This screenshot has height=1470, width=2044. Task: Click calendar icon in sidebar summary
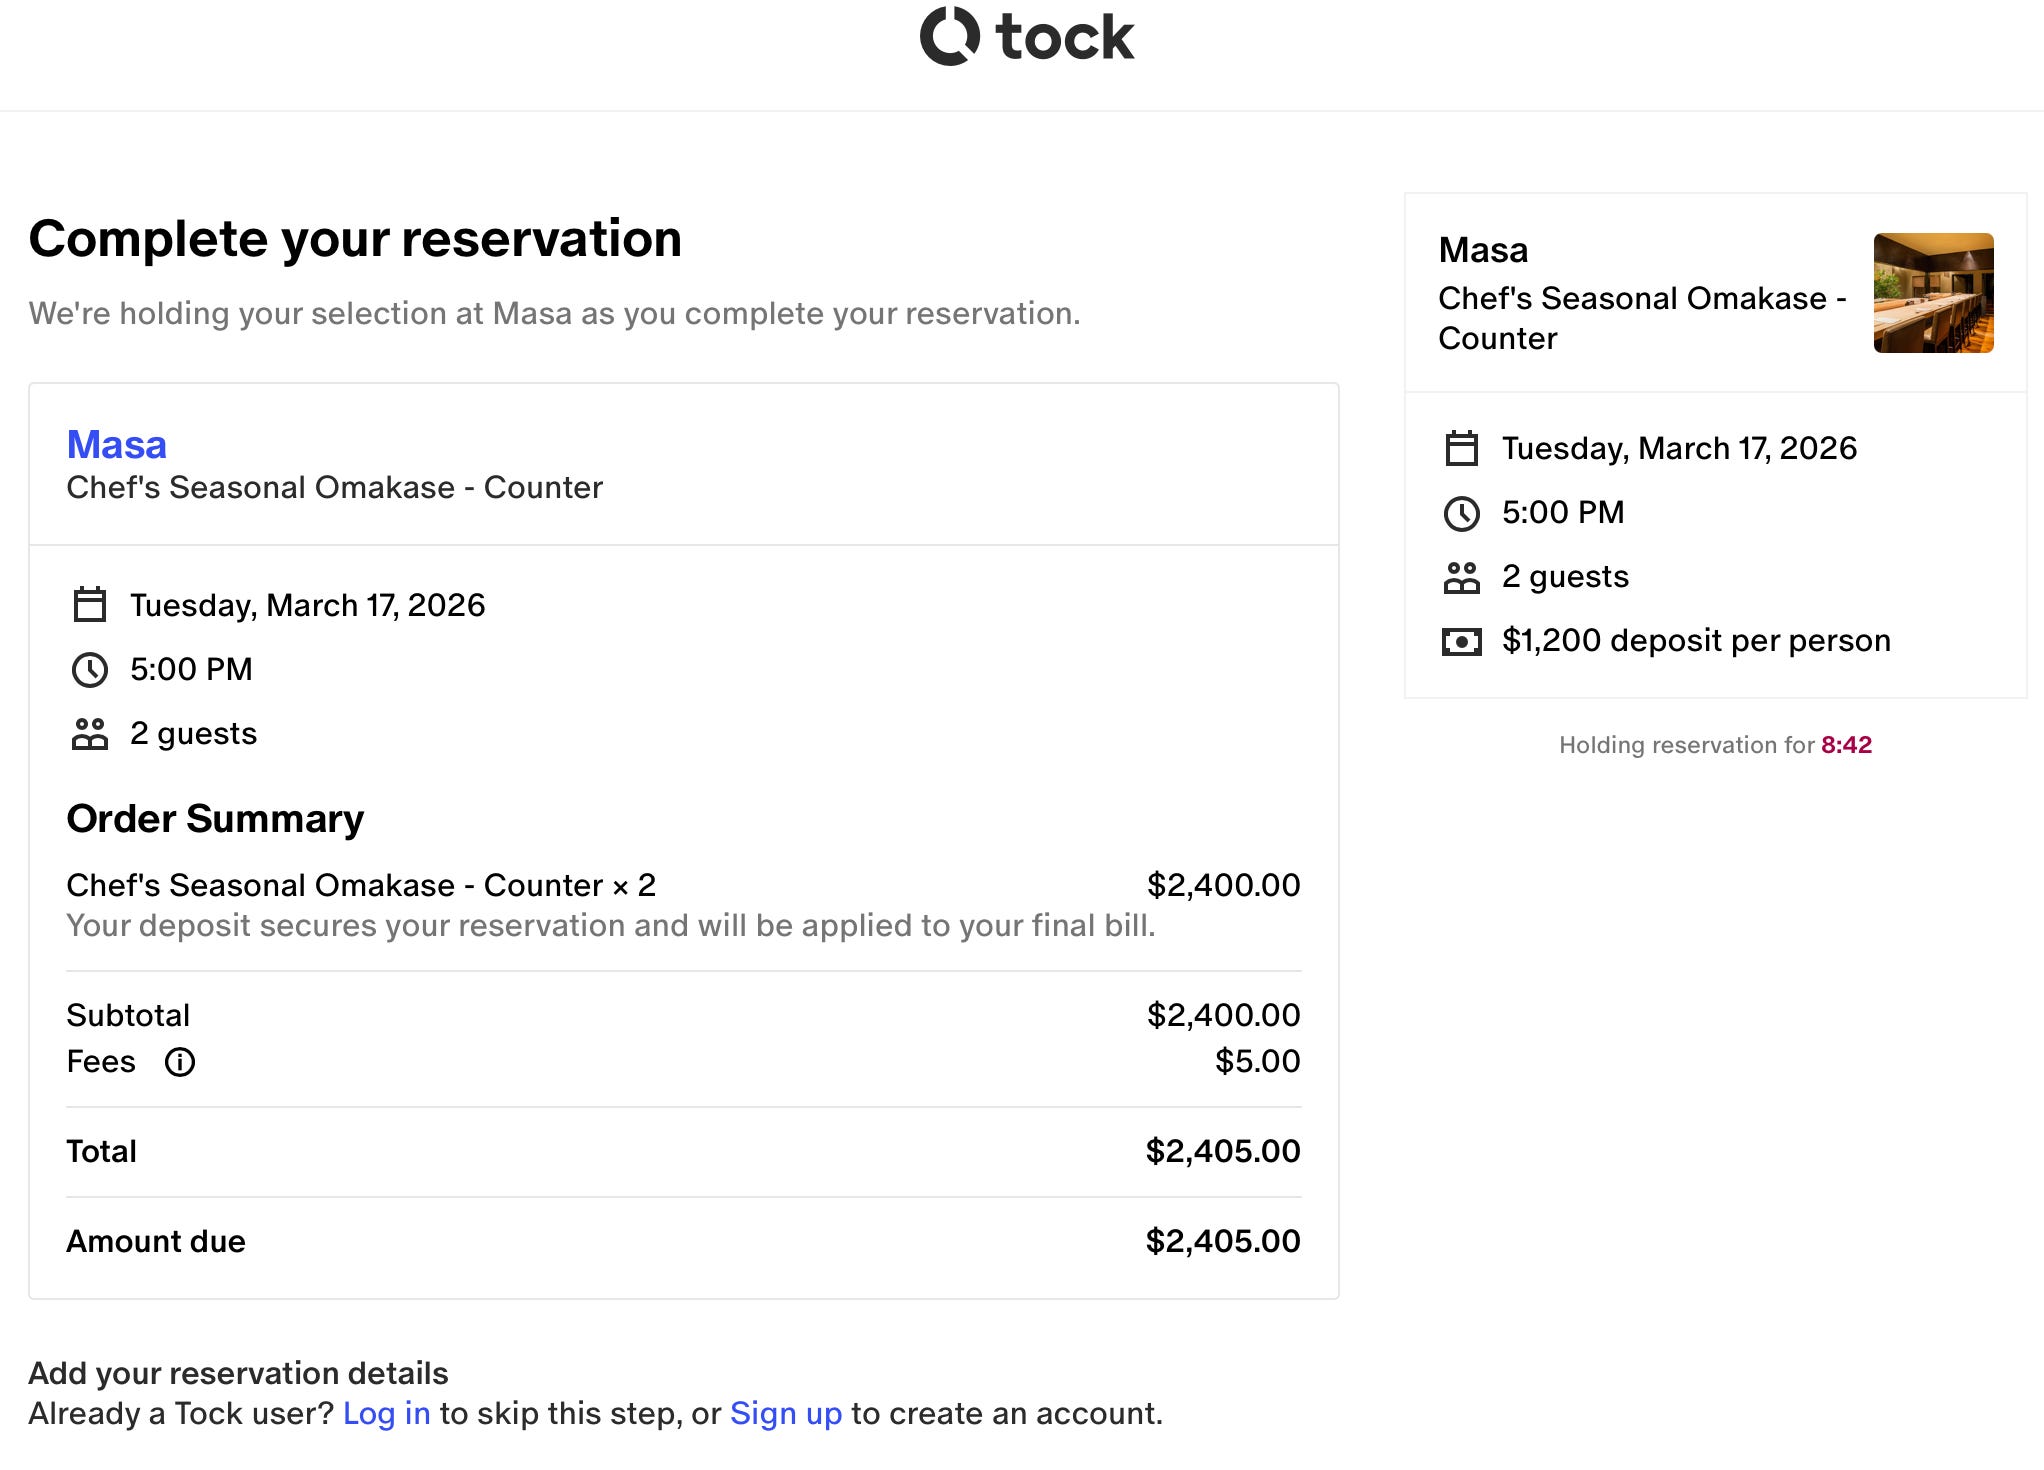click(1461, 448)
